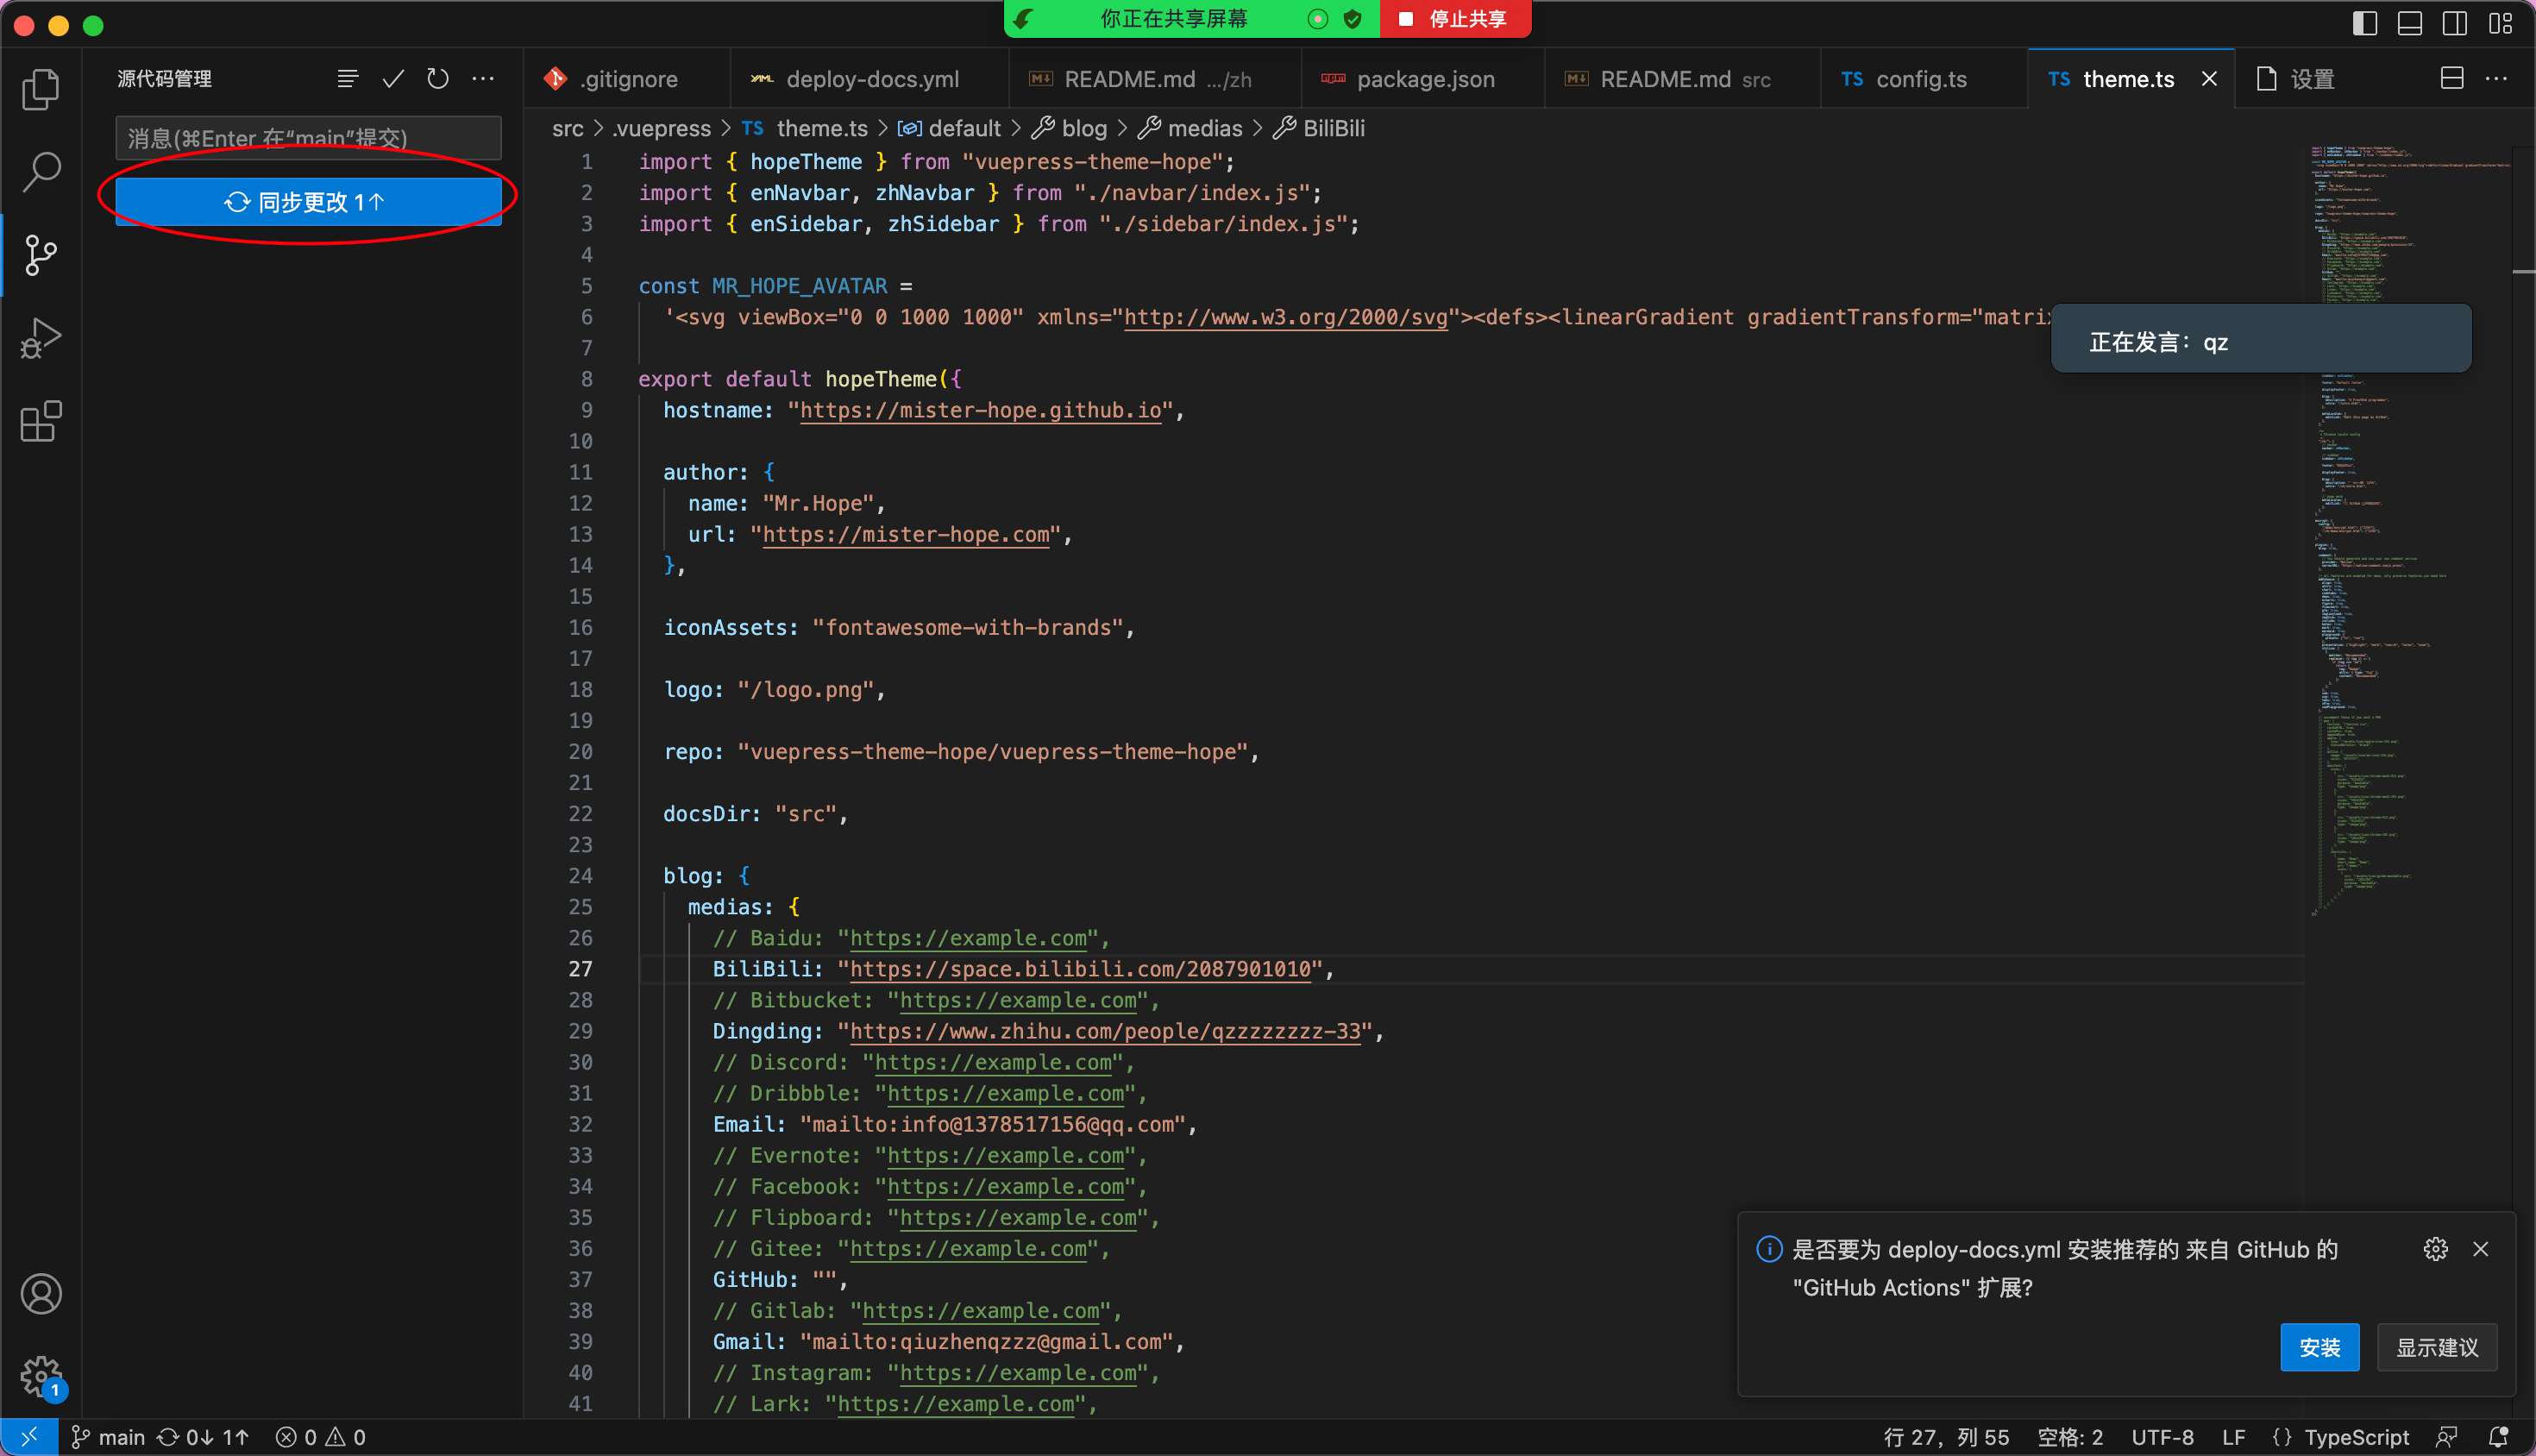Open the space.bilibili.com link on line 27

pos(1080,969)
